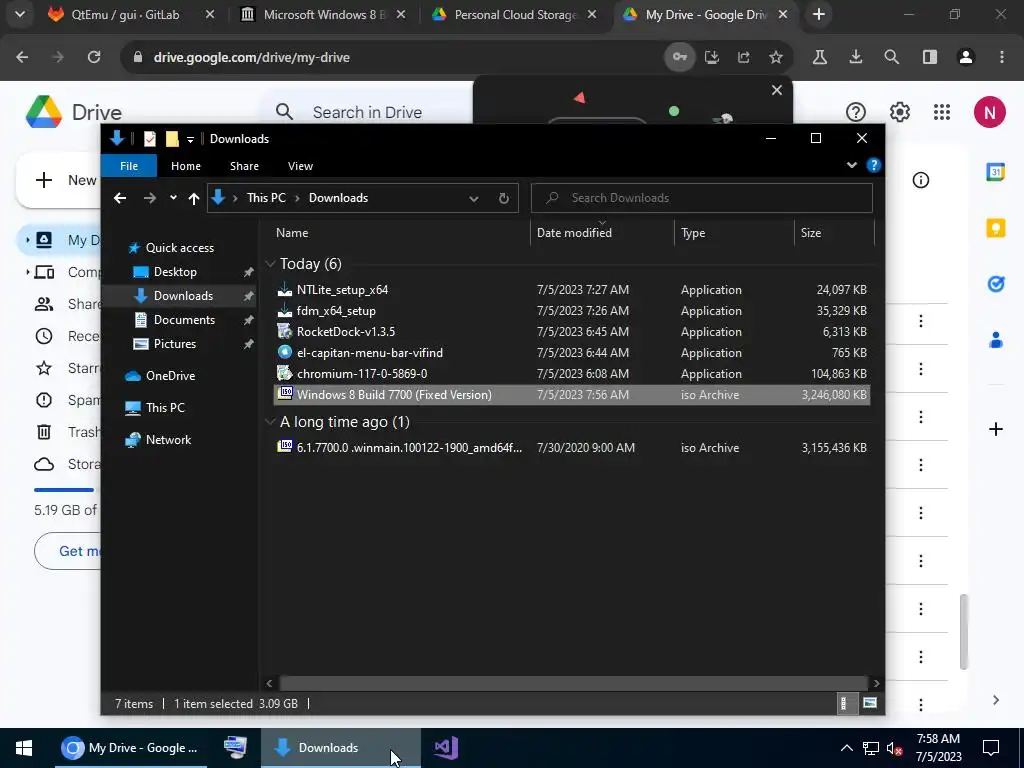Screen dimensions: 1024x768
Task: Sort files by the Type column
Action: 734,233
